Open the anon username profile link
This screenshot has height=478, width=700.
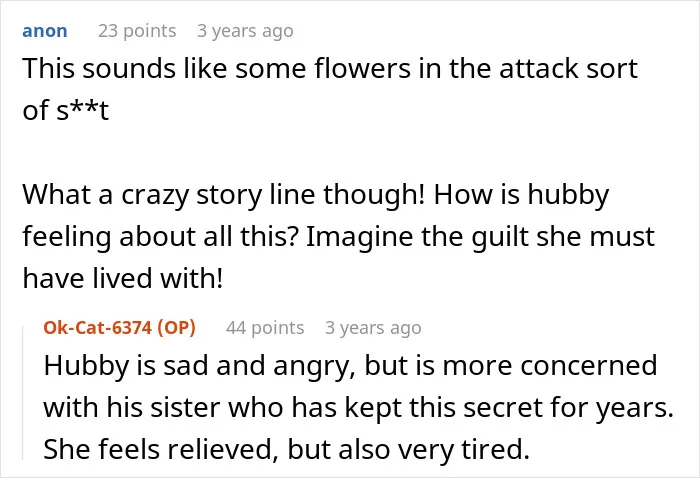click(45, 31)
